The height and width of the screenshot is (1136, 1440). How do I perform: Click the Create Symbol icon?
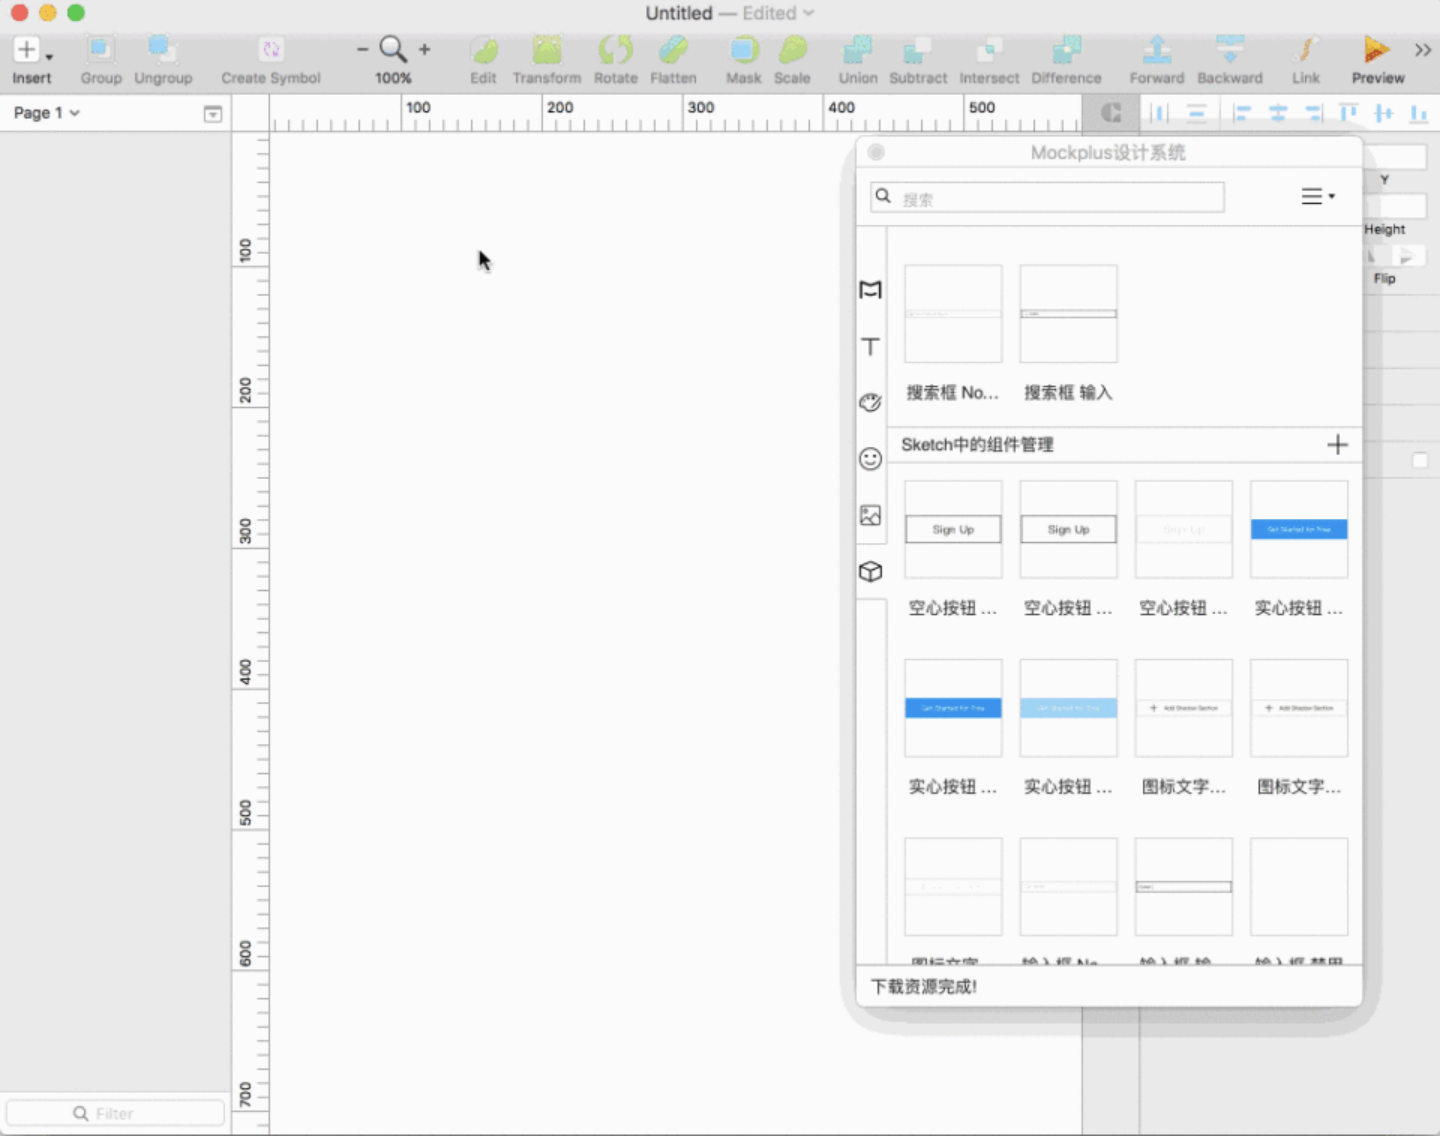coord(271,49)
